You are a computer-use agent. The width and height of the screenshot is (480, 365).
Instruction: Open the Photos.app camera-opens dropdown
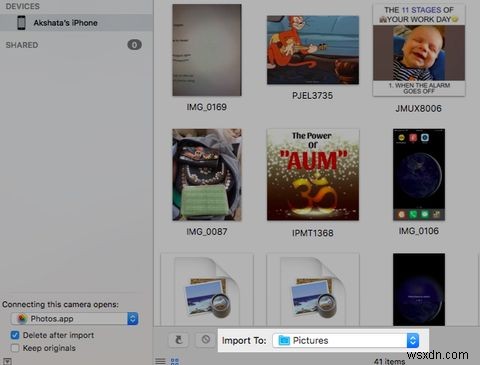click(x=75, y=319)
